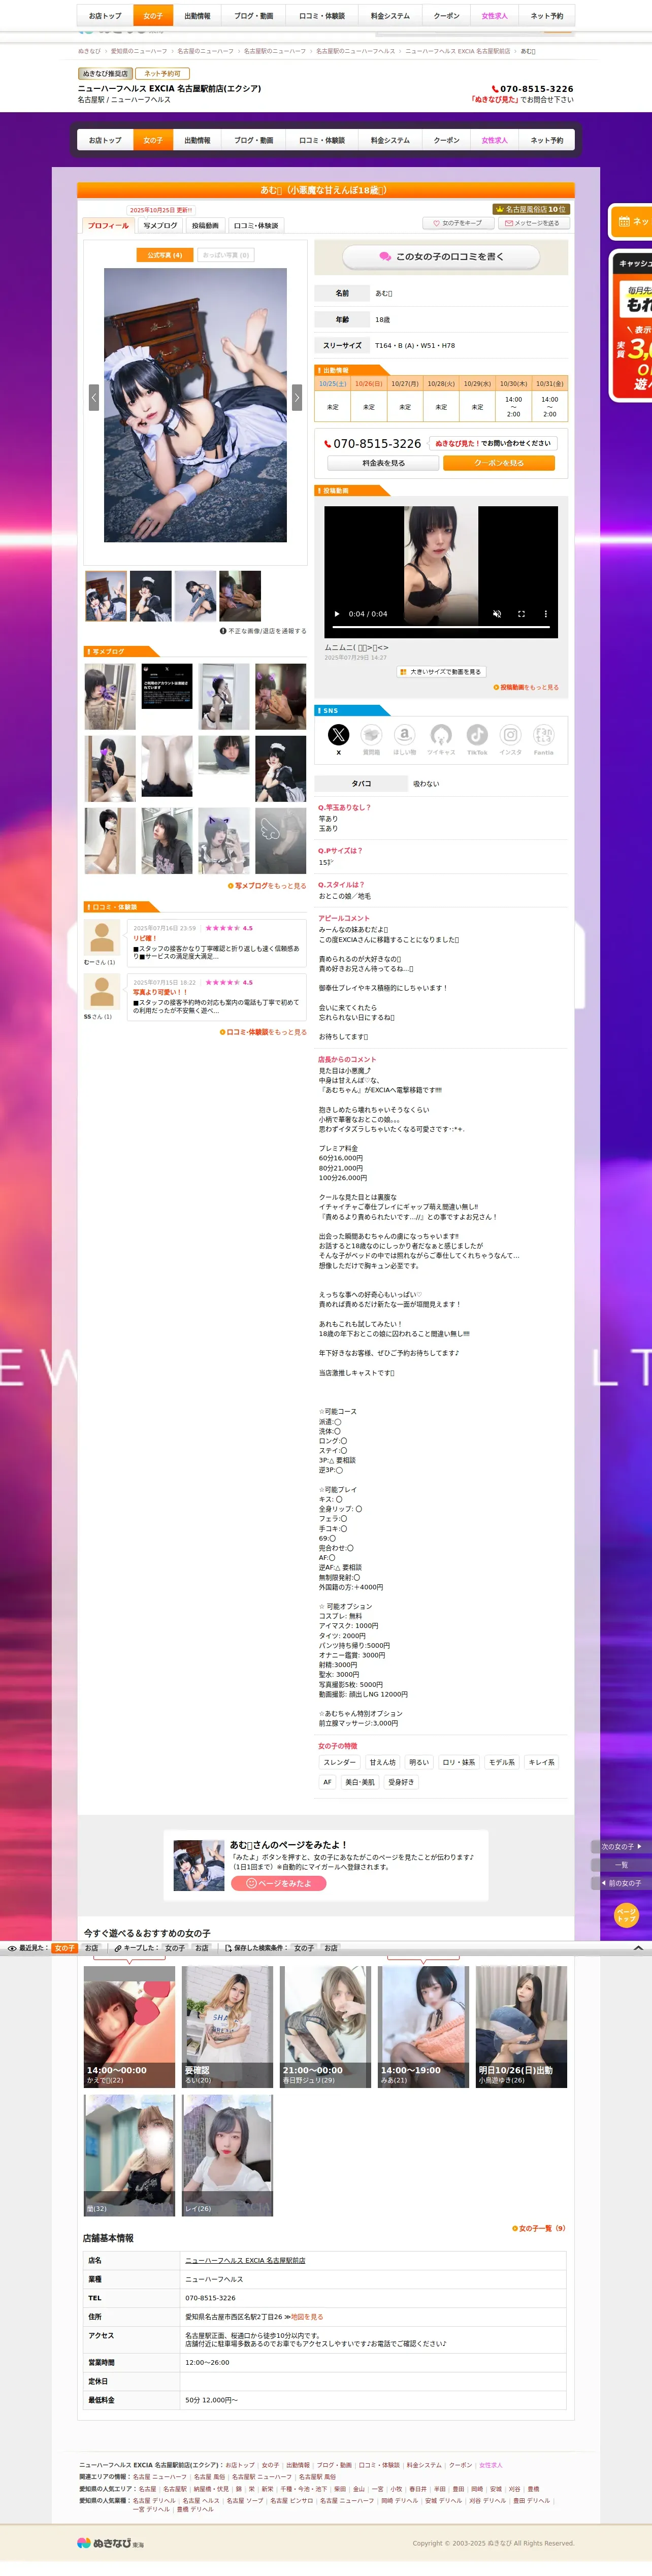Switch to the 写メブログ tab beside プロフィール

pyautogui.click(x=160, y=226)
